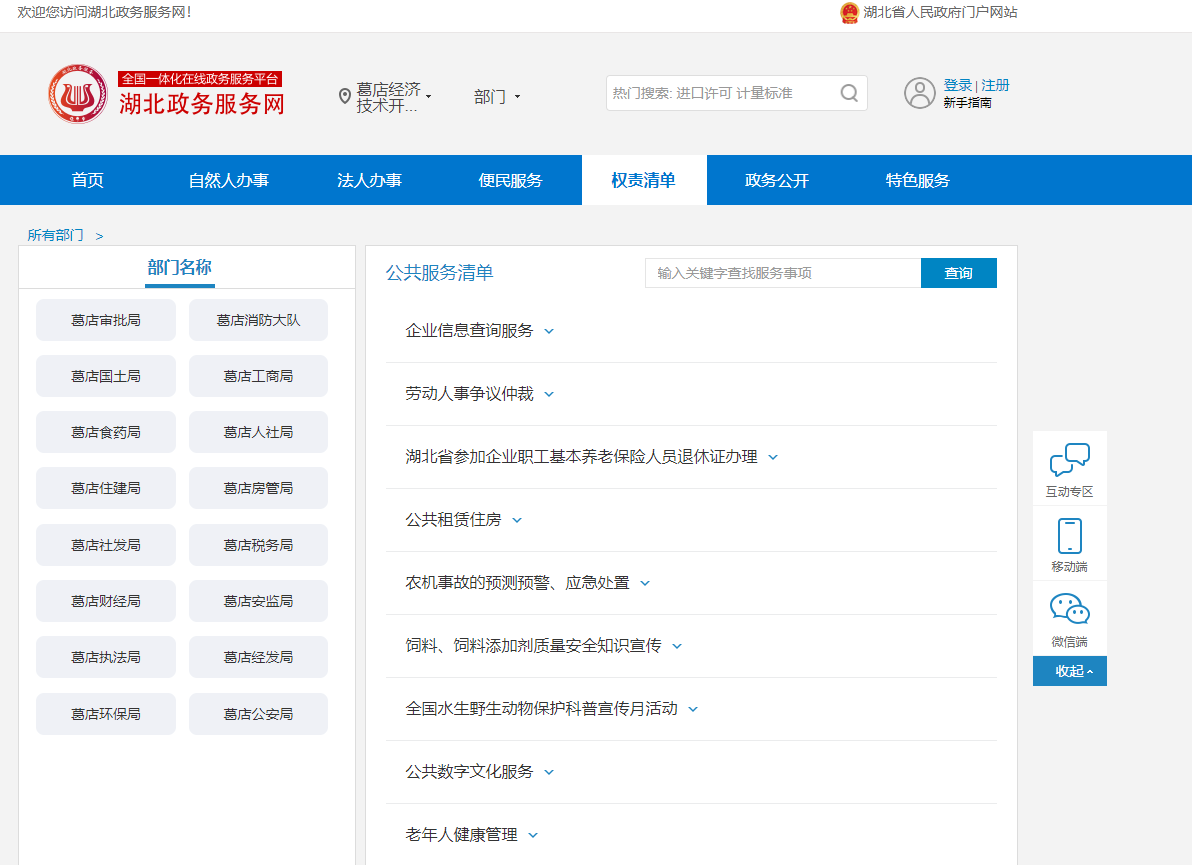Viewport: 1192px width, 865px height.
Task: Open the 葛店经济技术开 region dropdown
Action: [x=393, y=97]
